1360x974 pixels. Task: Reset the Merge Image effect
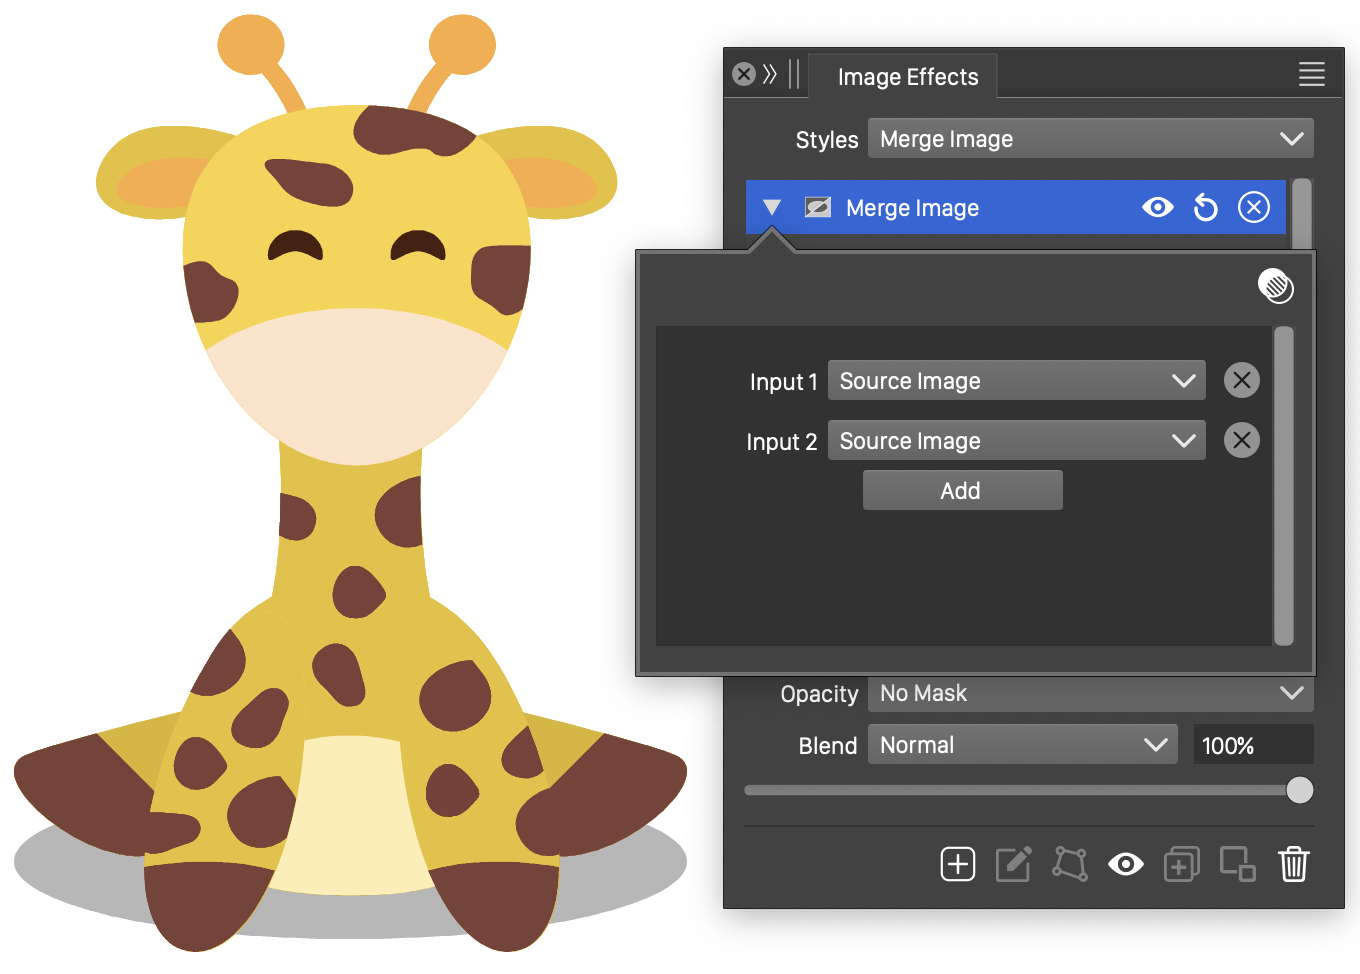coord(1206,208)
